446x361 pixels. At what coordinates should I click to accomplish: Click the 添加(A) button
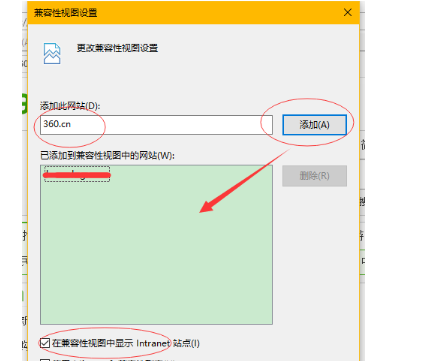point(315,125)
